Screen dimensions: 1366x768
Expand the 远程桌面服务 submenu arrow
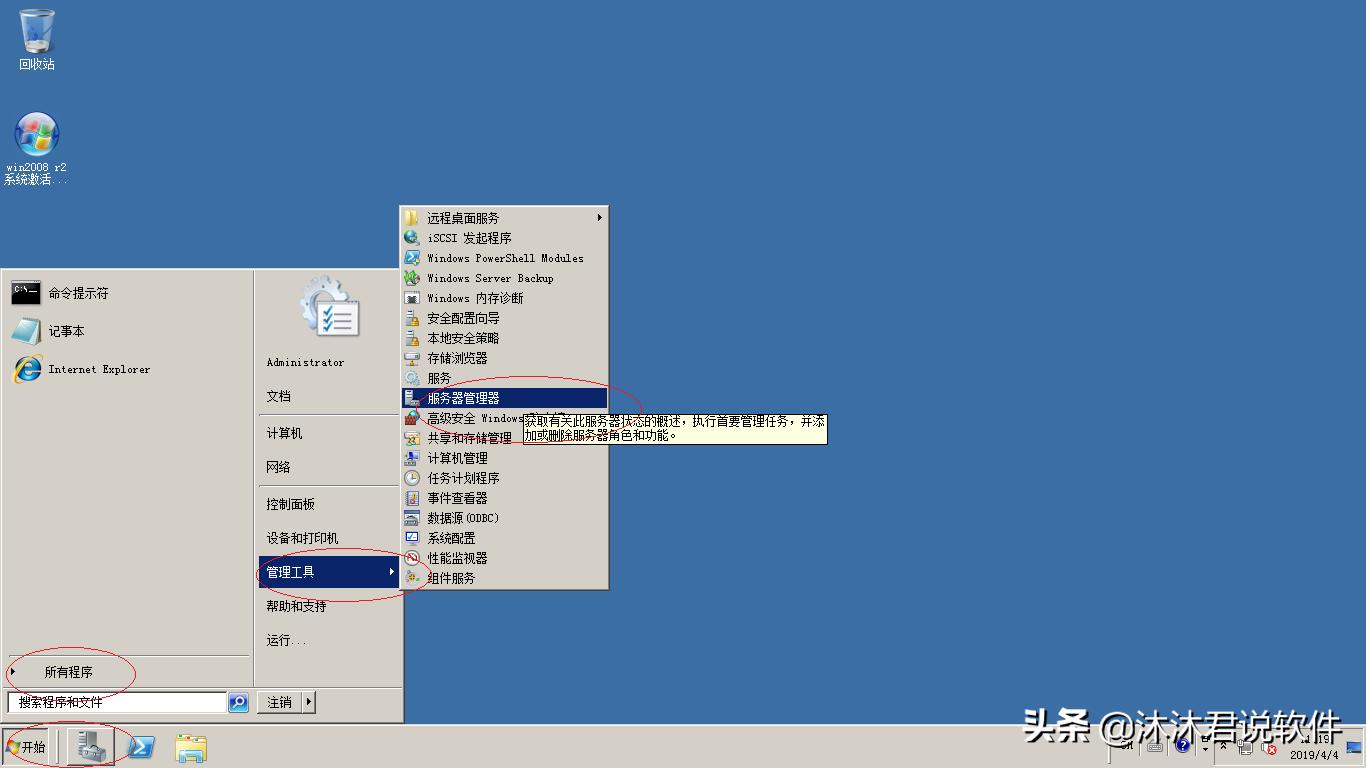pyautogui.click(x=600, y=217)
